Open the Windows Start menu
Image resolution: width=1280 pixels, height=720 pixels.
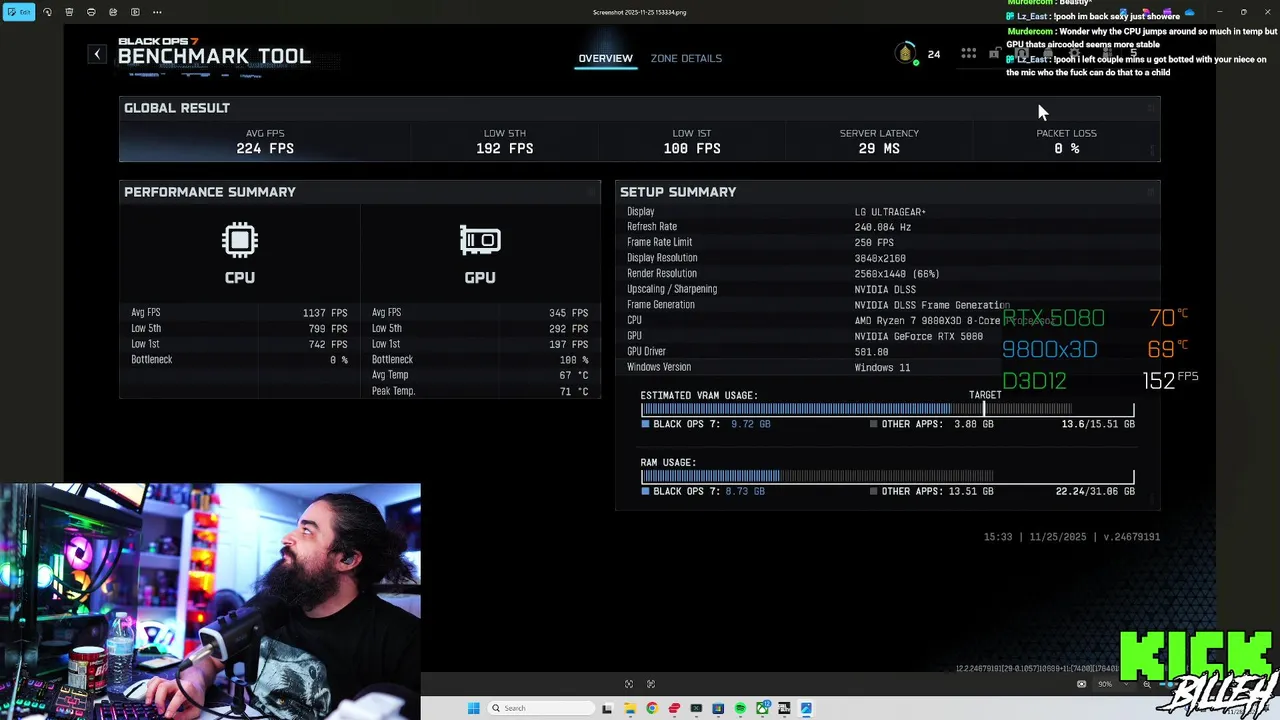[x=473, y=708]
